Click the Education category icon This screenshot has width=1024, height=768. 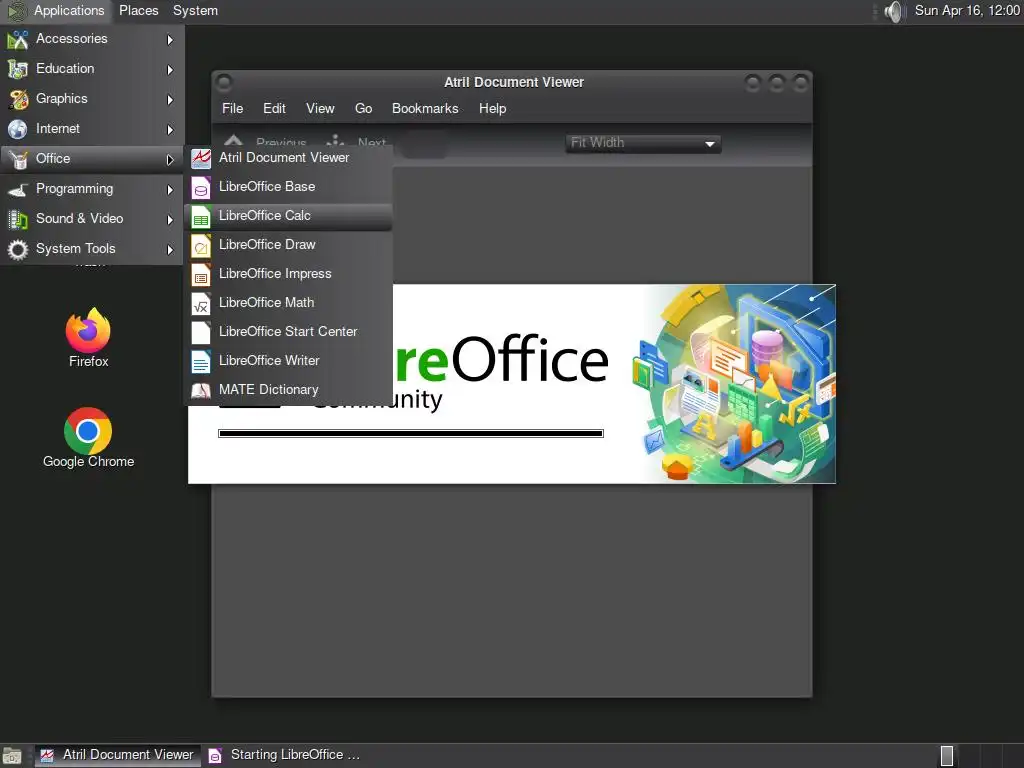pos(18,69)
